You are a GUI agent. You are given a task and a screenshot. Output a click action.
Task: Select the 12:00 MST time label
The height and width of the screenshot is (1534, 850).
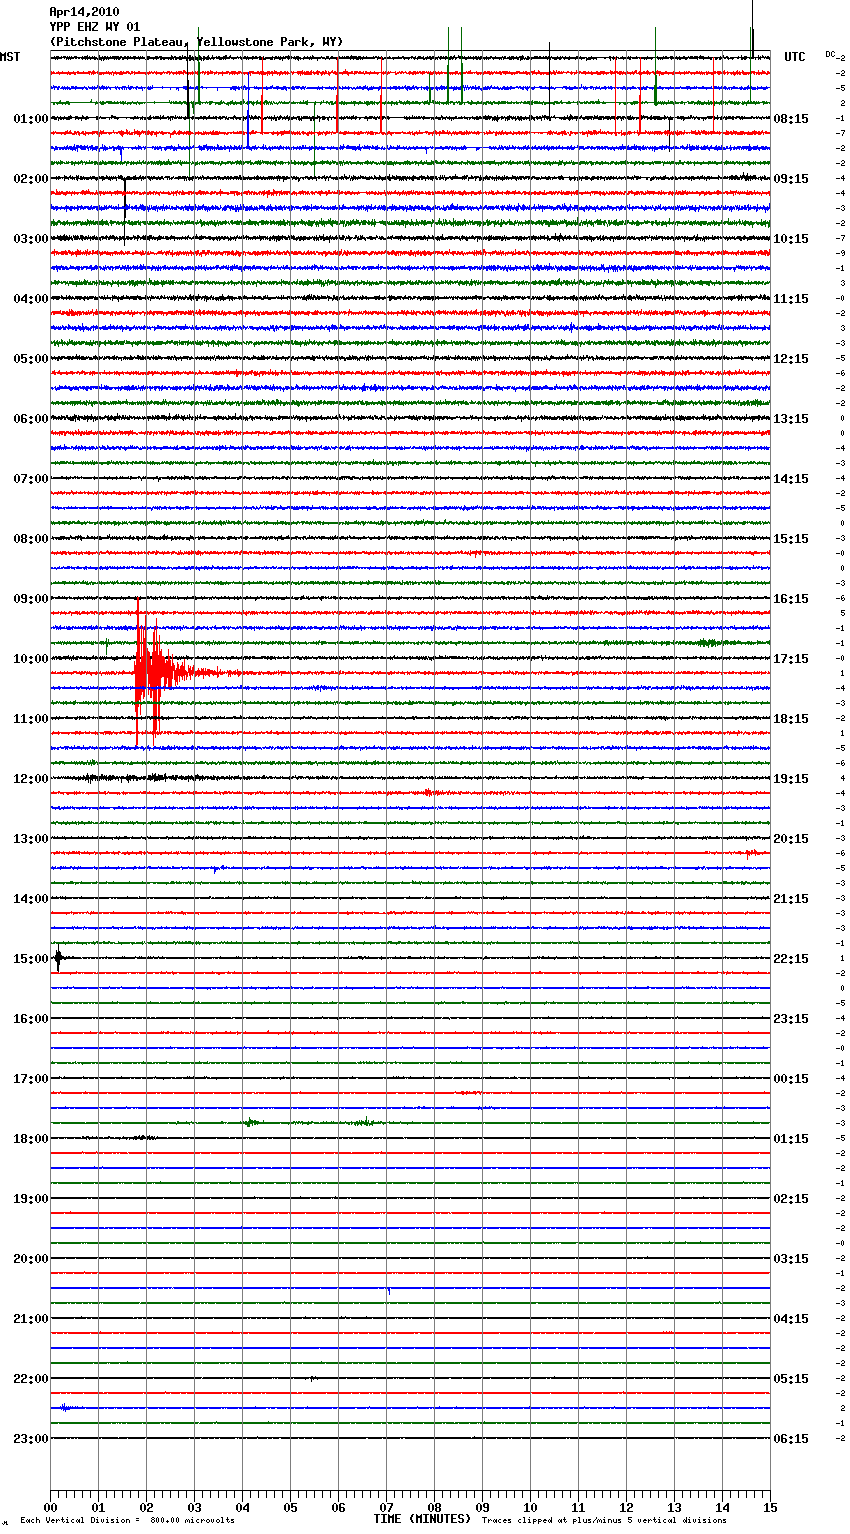(x=31, y=779)
